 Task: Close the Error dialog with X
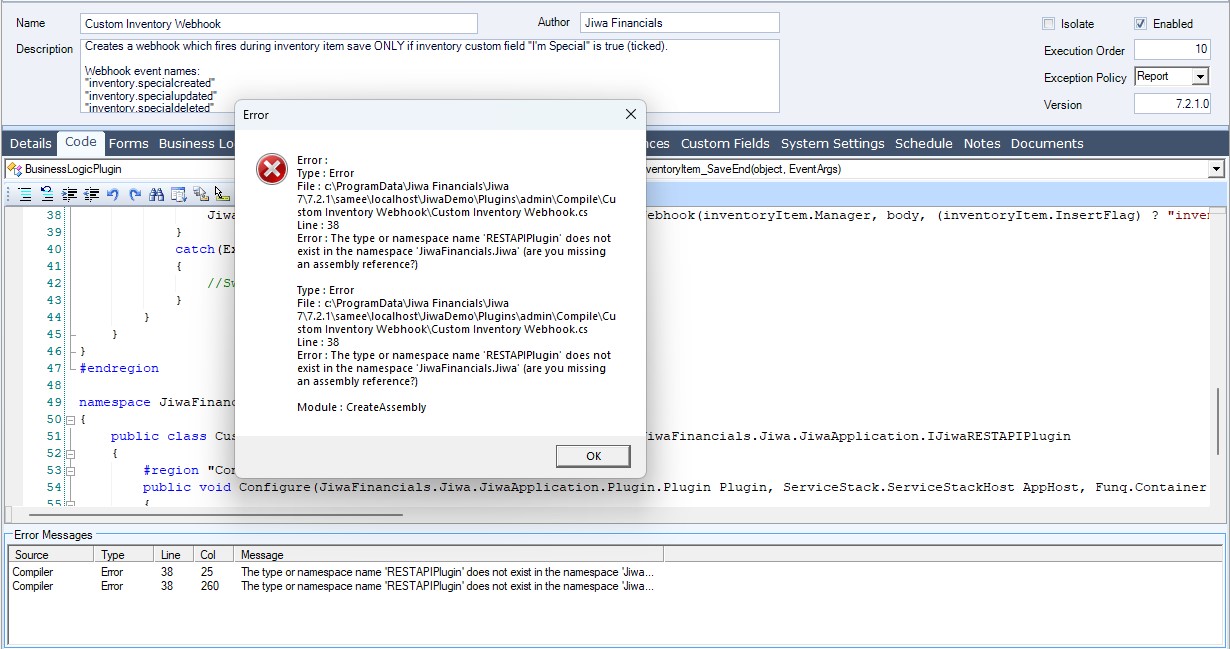click(630, 114)
